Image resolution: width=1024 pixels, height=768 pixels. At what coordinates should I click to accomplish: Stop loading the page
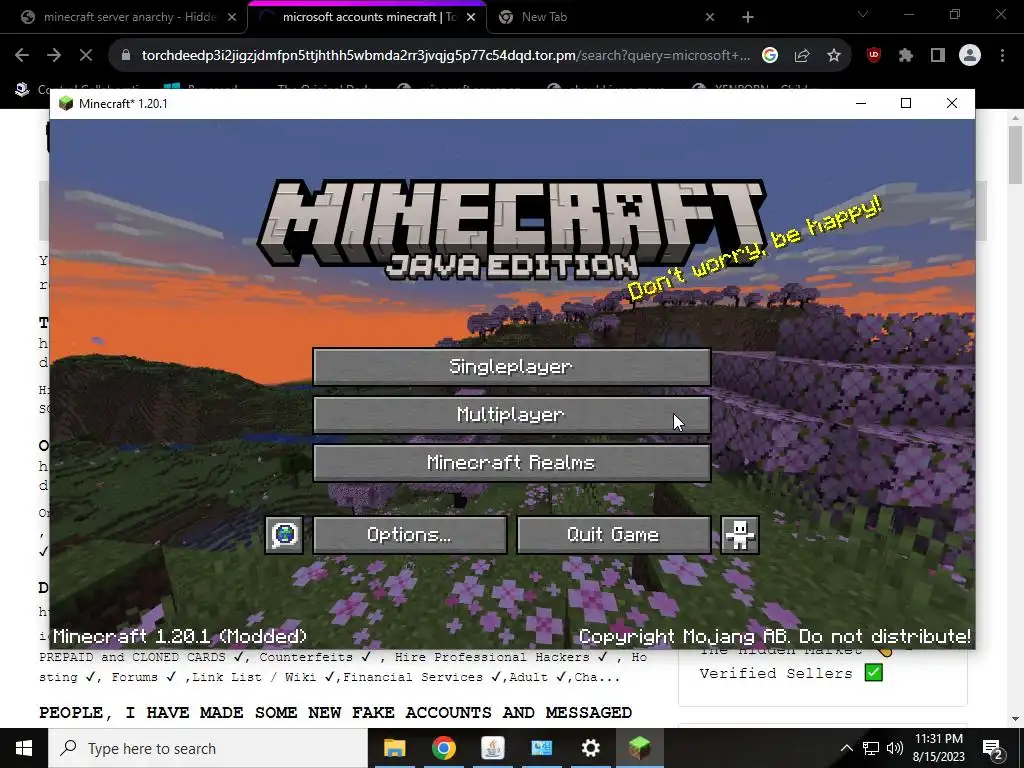tap(86, 56)
